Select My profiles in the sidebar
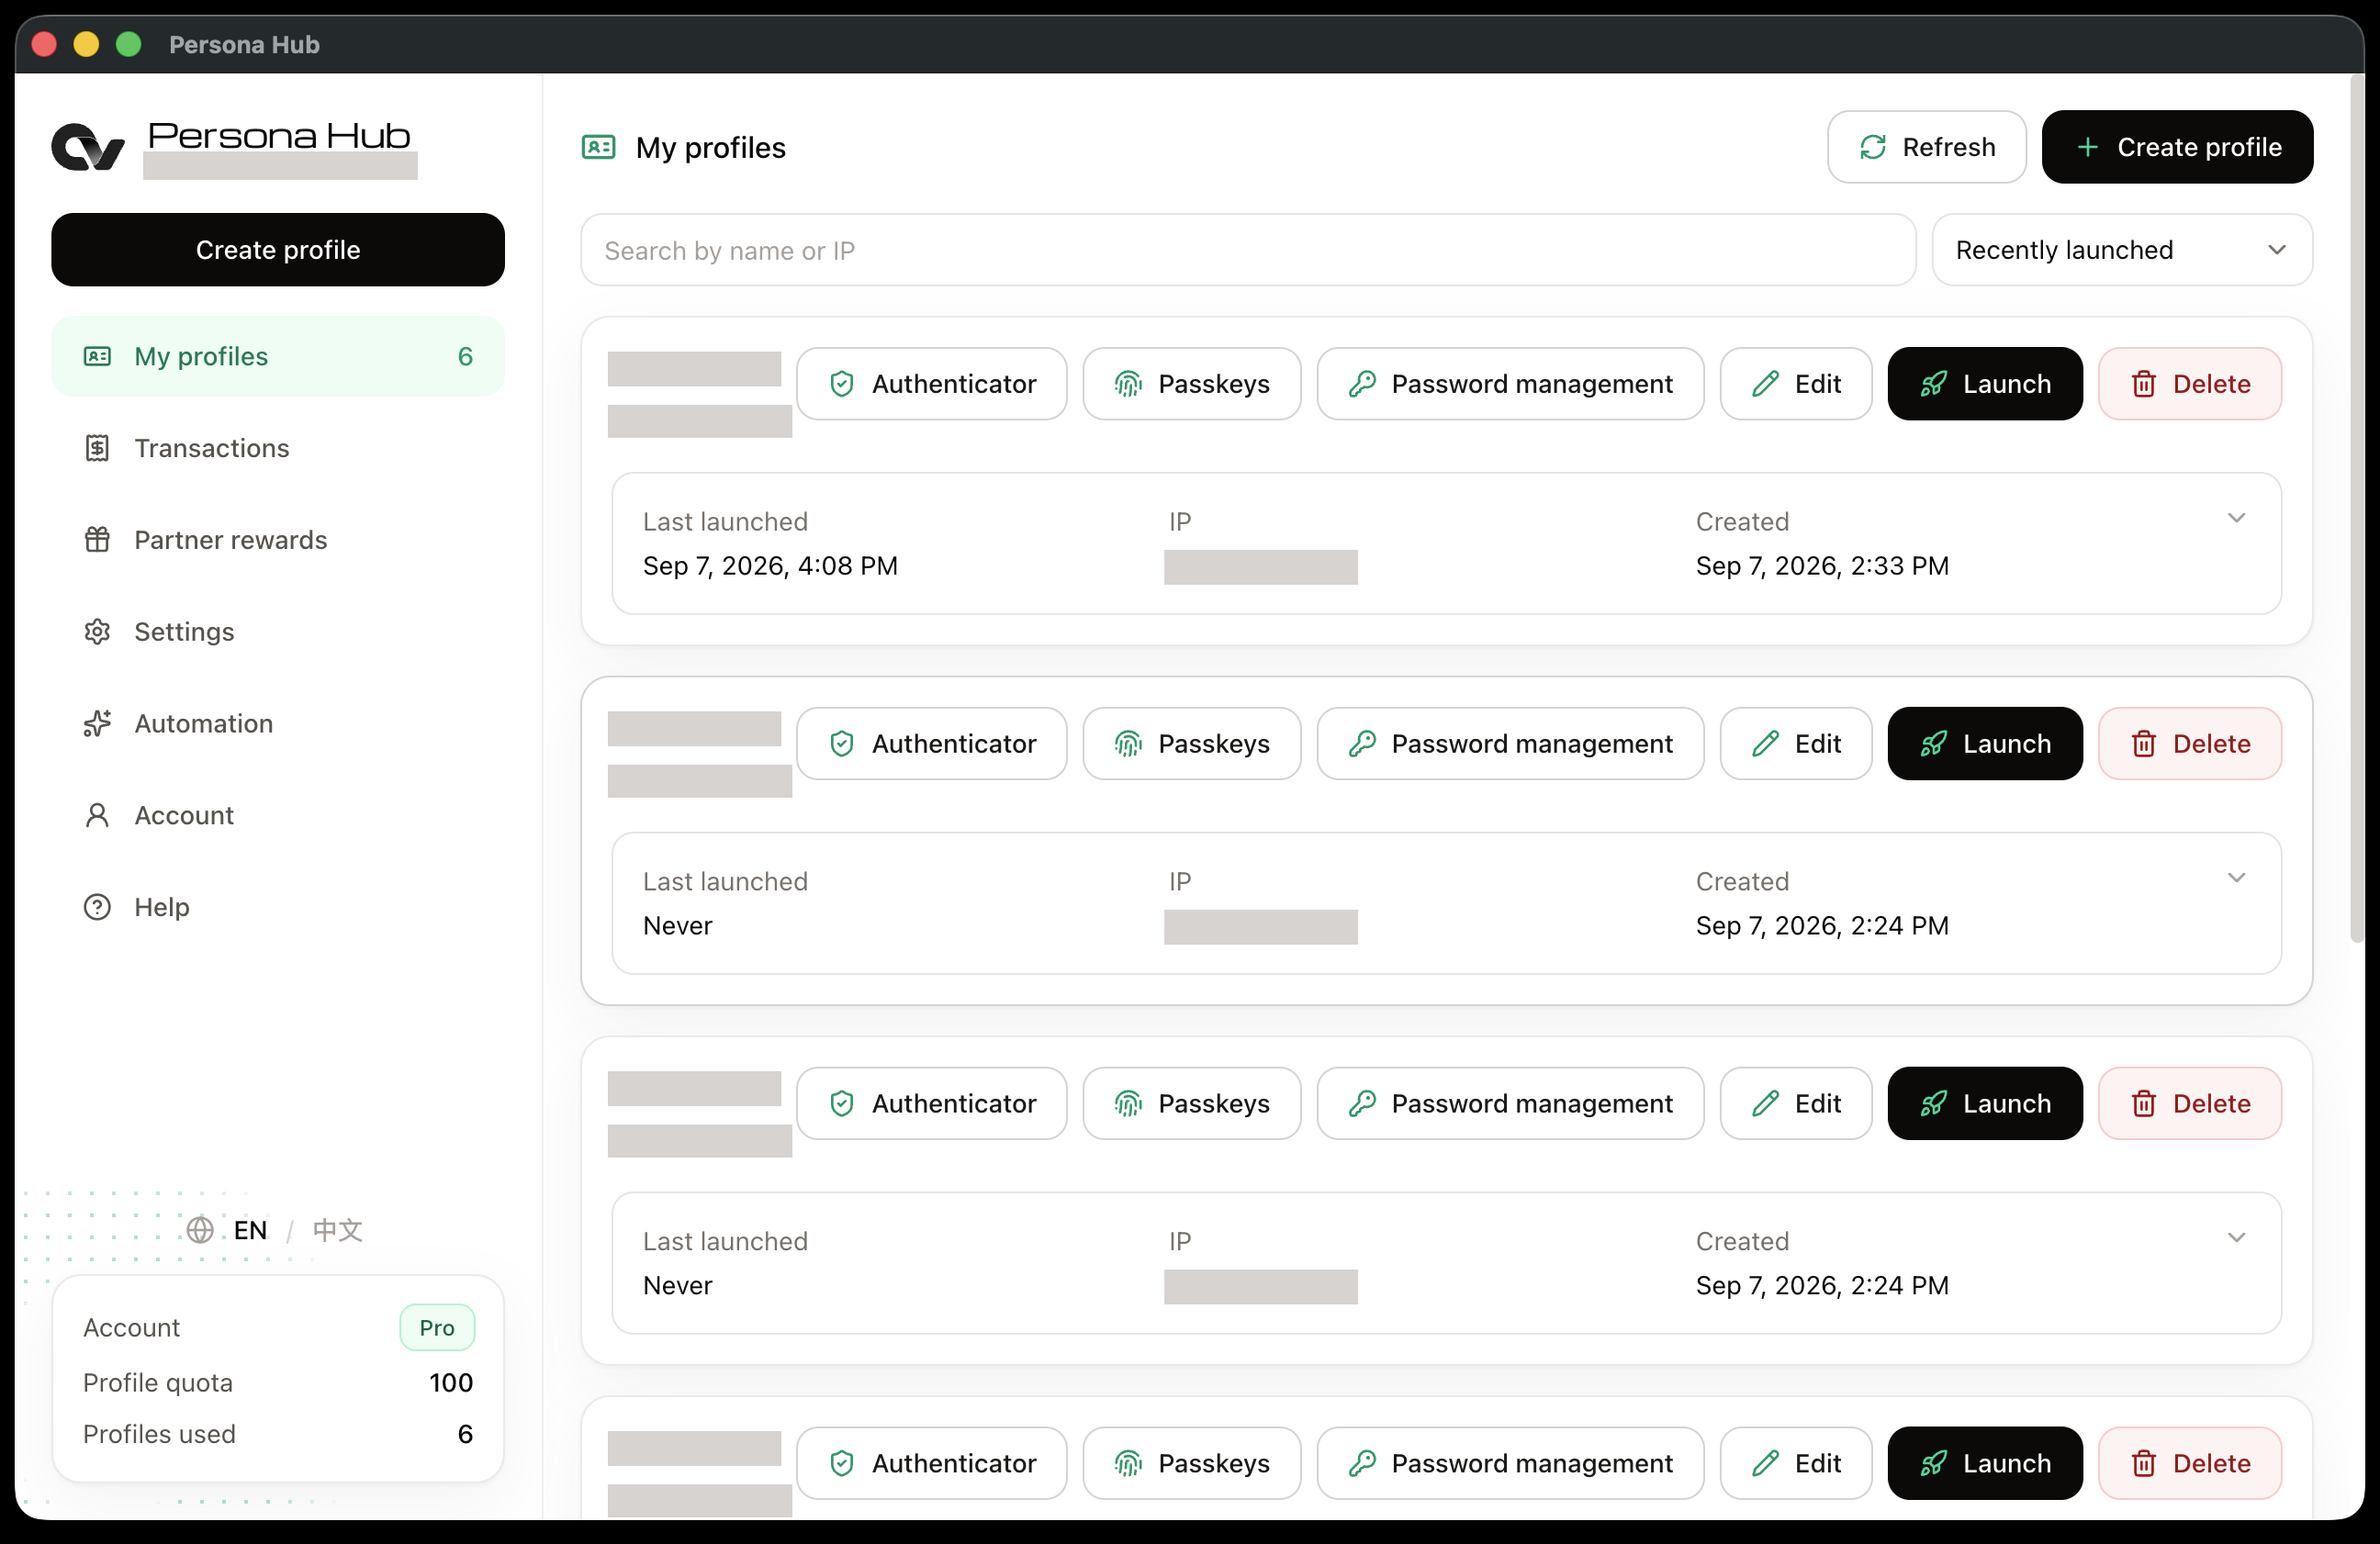Viewport: 2380px width, 1544px height. (x=278, y=356)
